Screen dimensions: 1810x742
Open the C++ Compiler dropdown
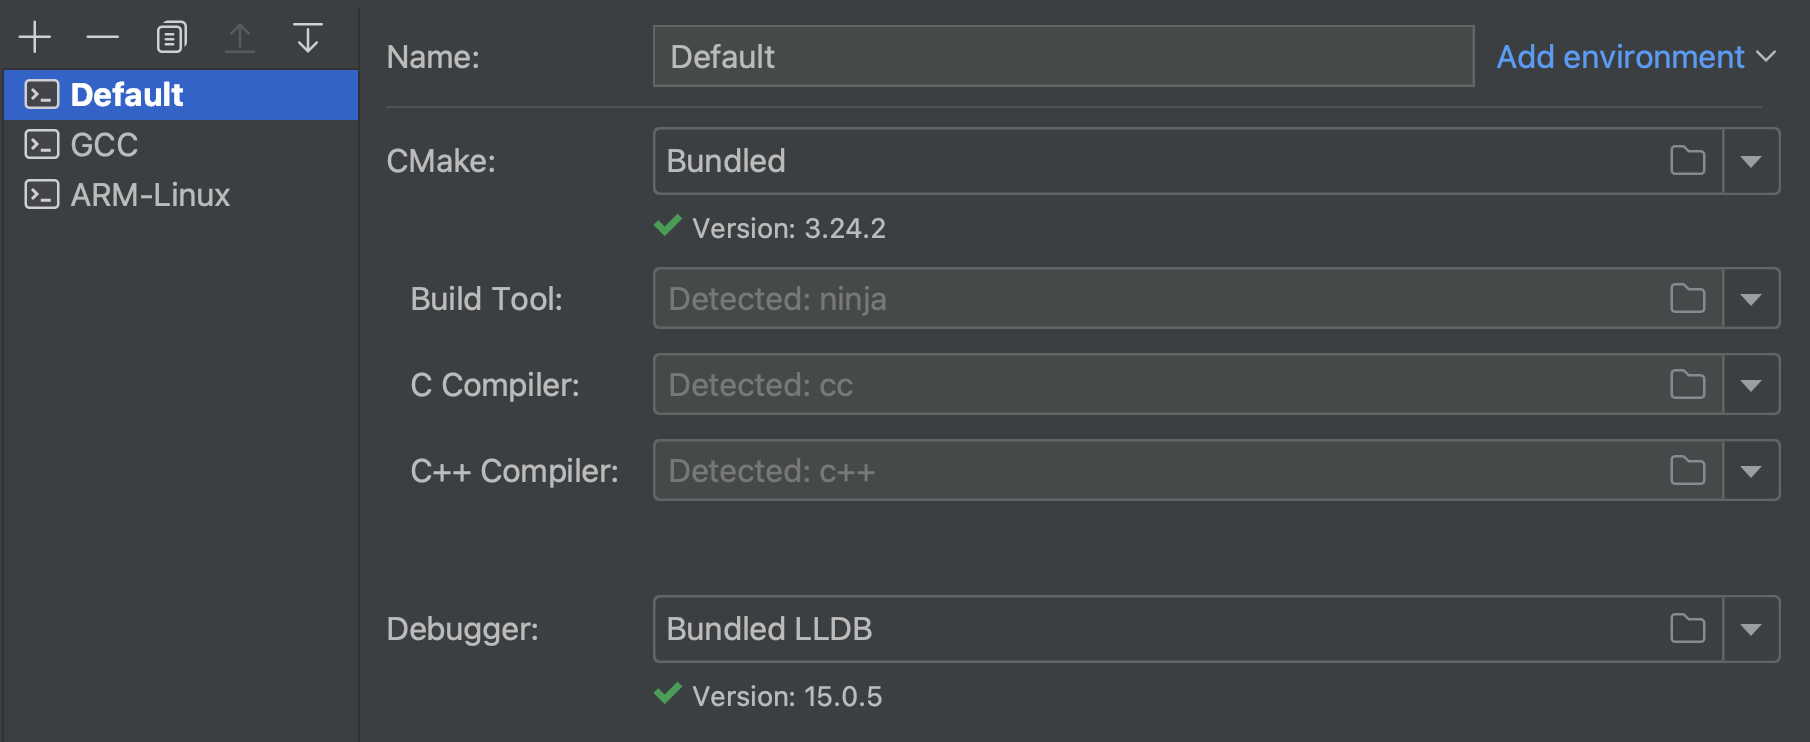tap(1750, 471)
